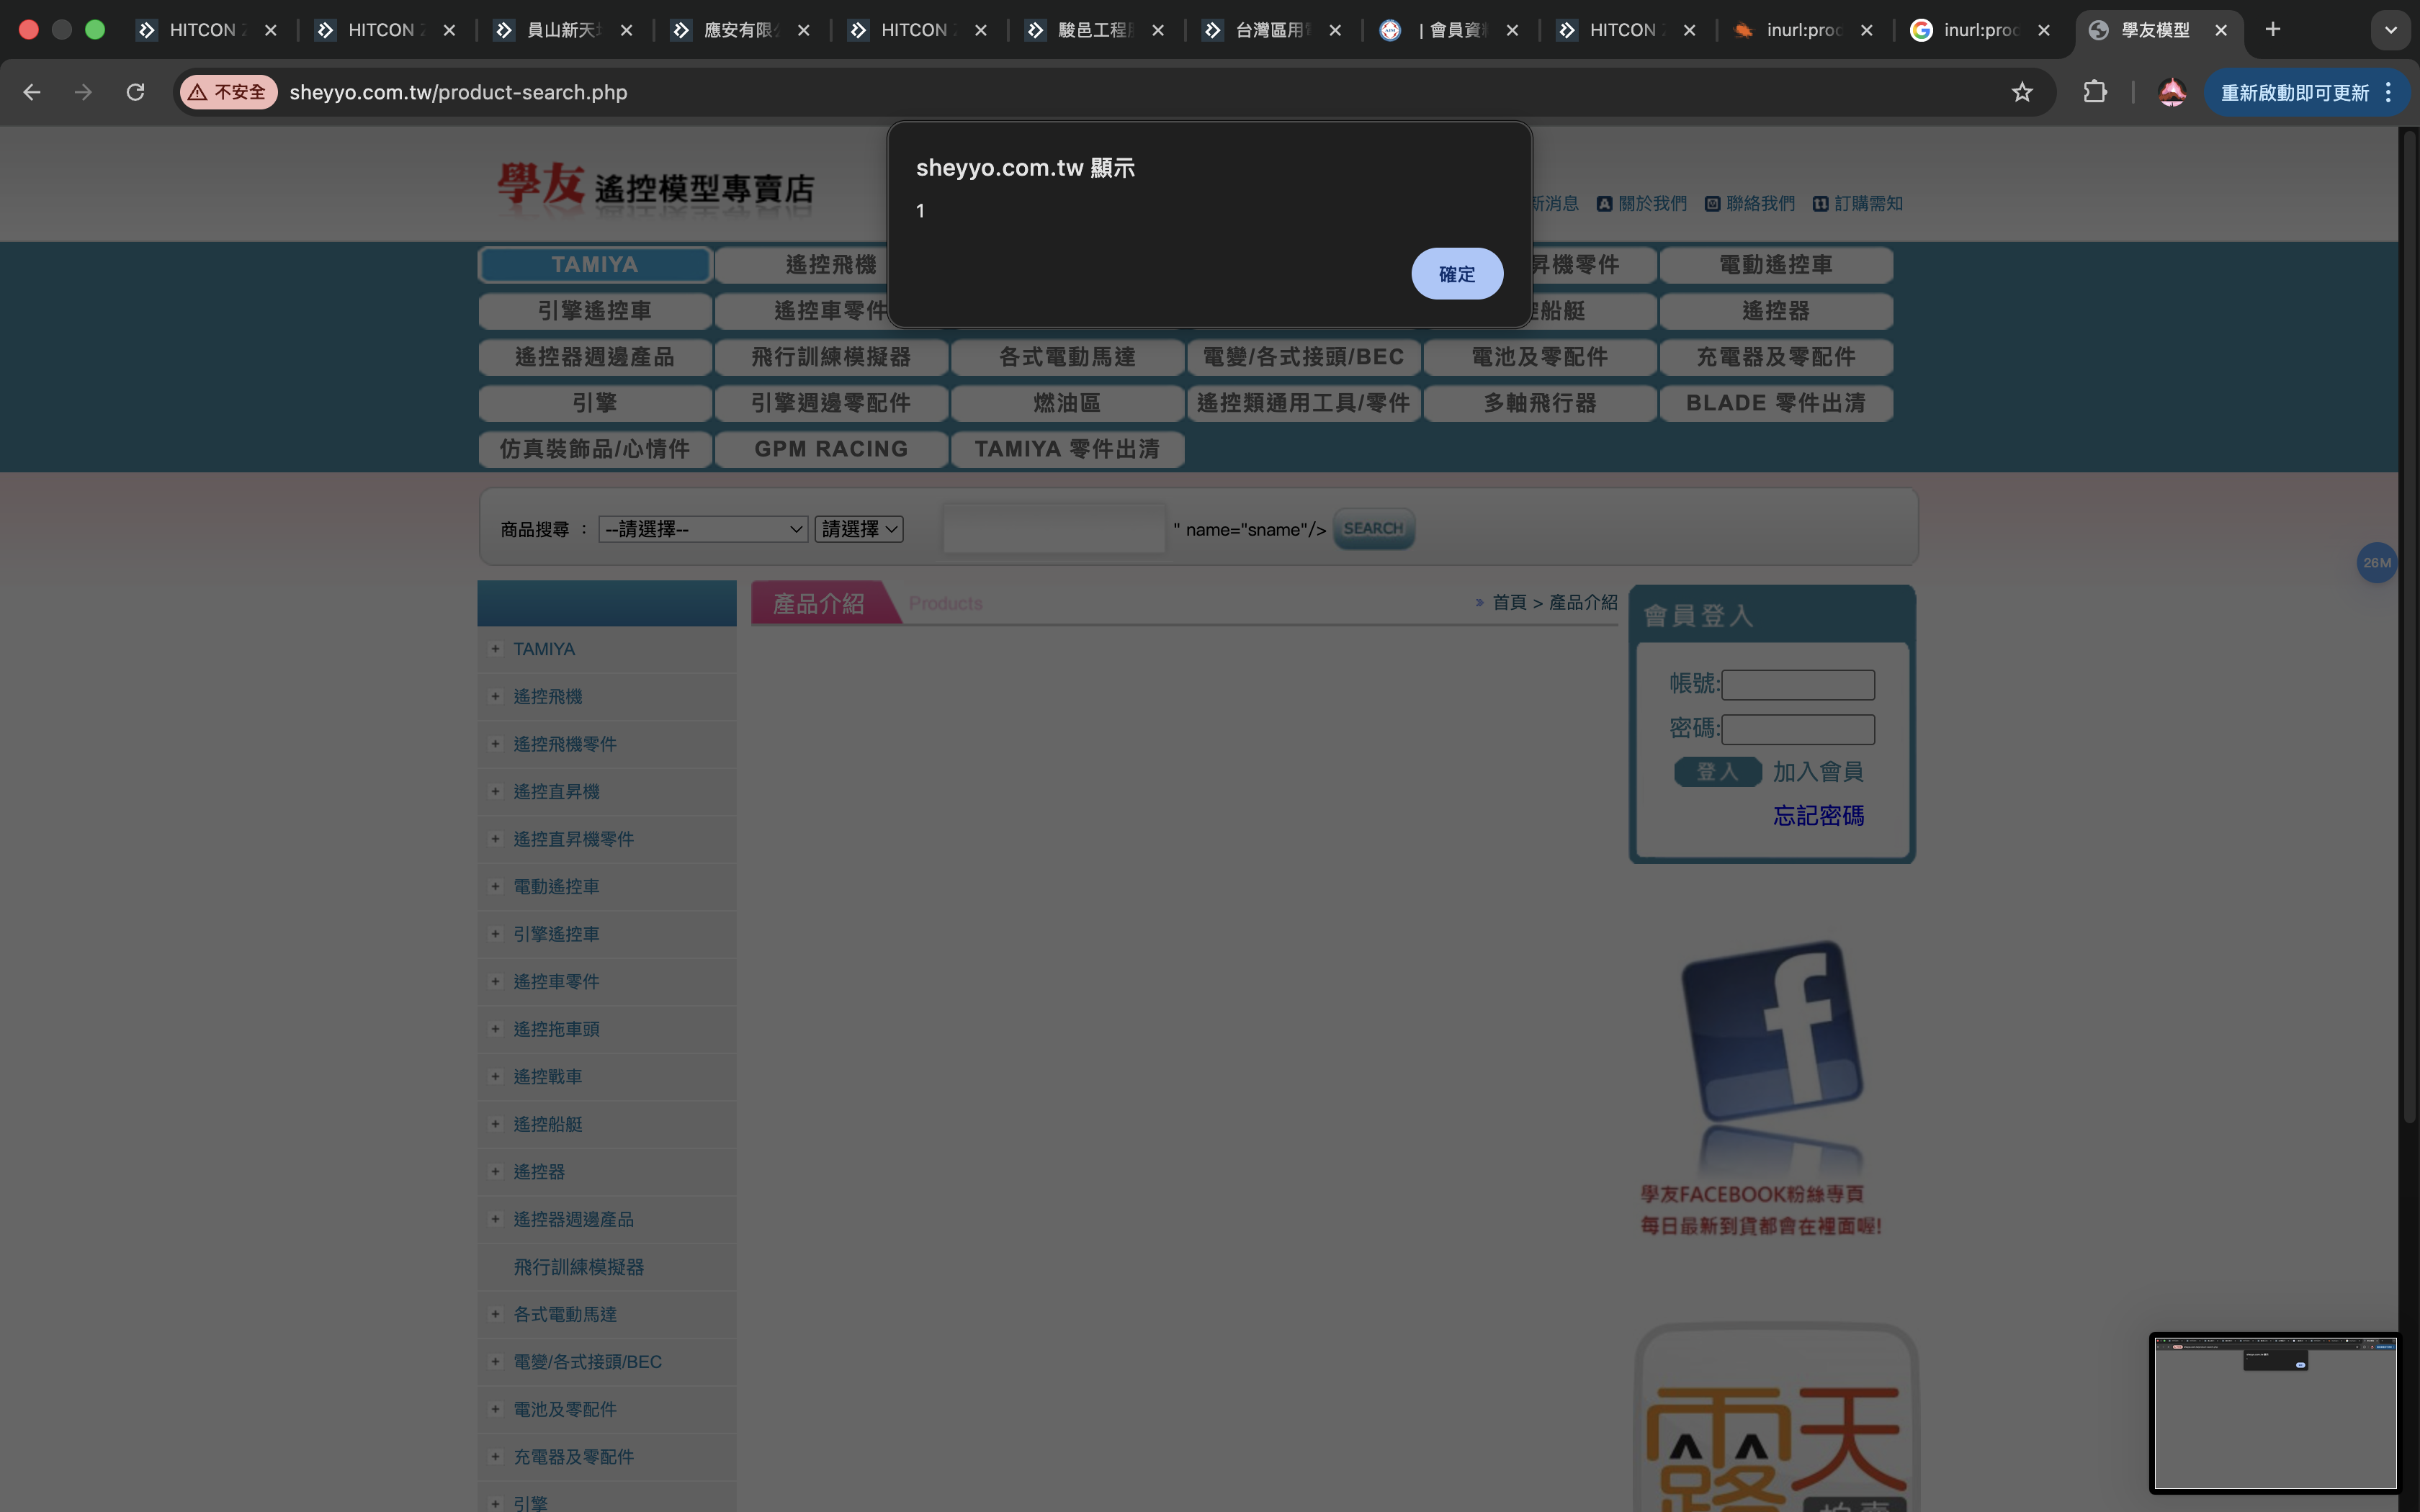Open the 訂購需知 link

1857,203
